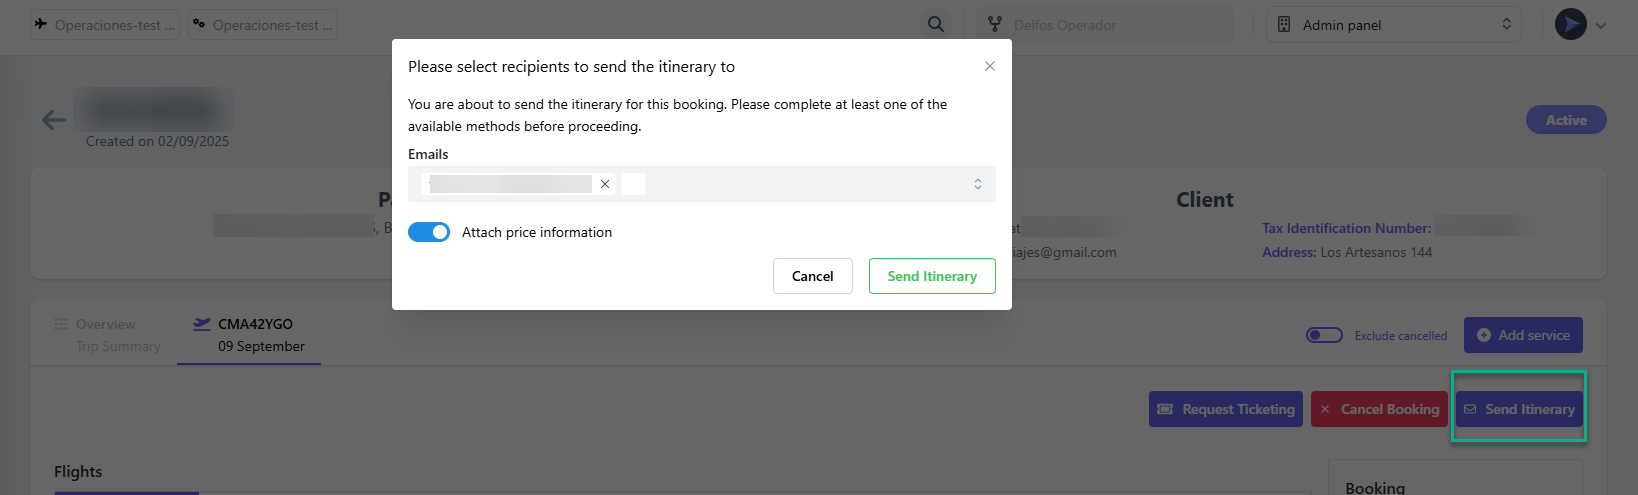Screen dimensions: 1638x495
Task: Switch to the Overview Trip Summary tab
Action: [x=107, y=335]
